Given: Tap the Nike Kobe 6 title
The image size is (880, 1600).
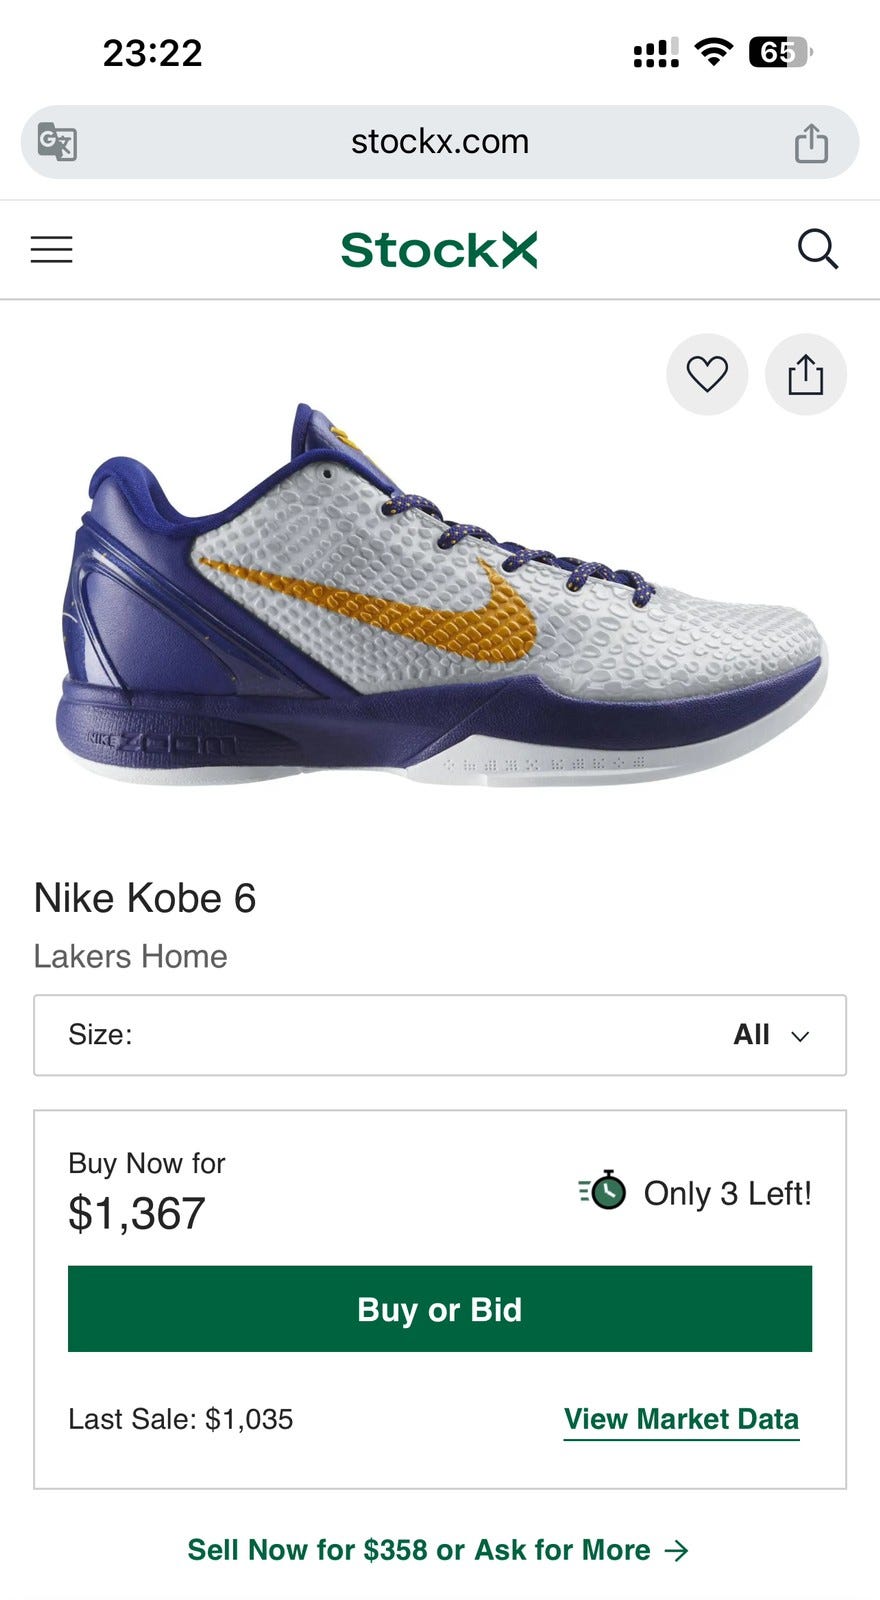Looking at the screenshot, I should tap(145, 898).
